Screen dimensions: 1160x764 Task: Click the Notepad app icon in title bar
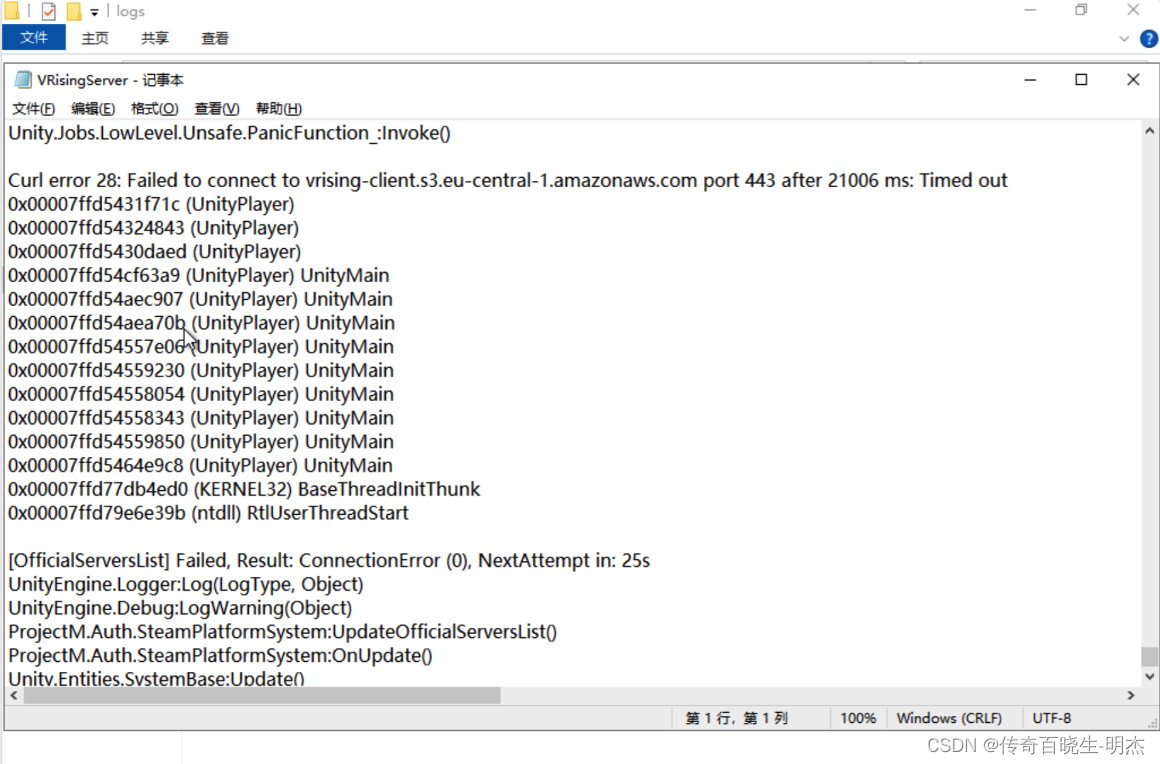(23, 80)
